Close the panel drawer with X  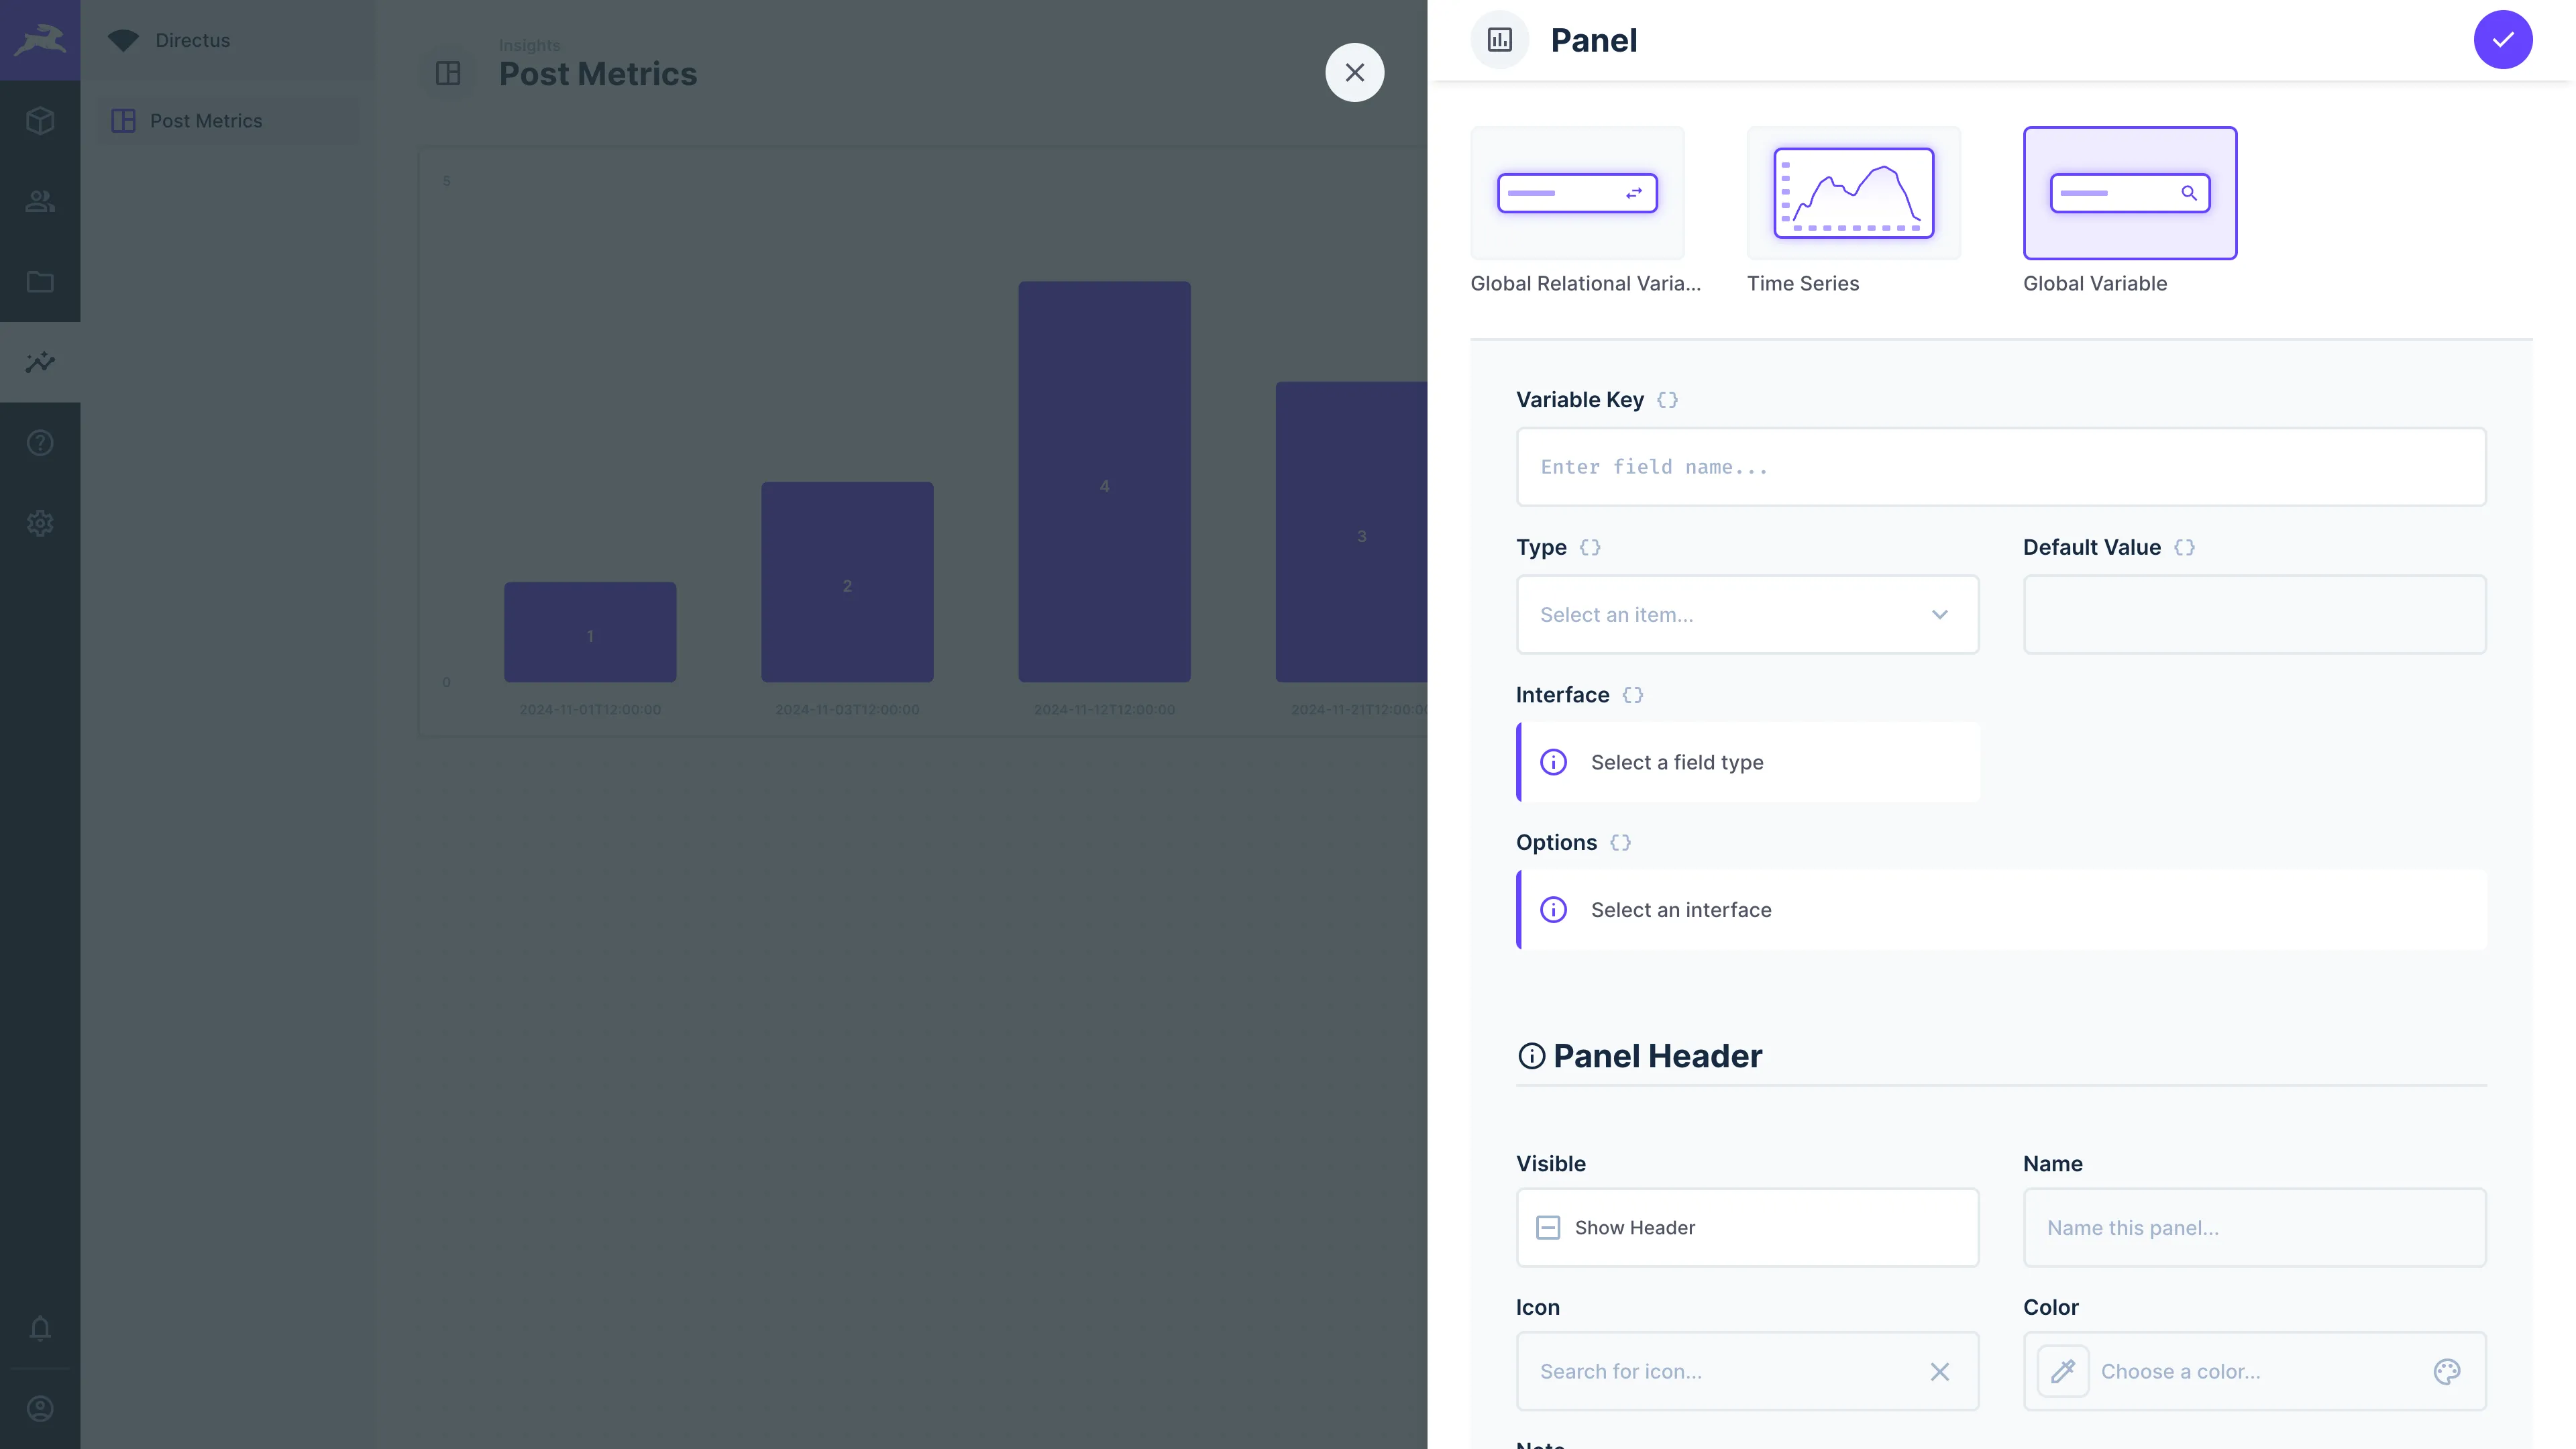click(1354, 72)
